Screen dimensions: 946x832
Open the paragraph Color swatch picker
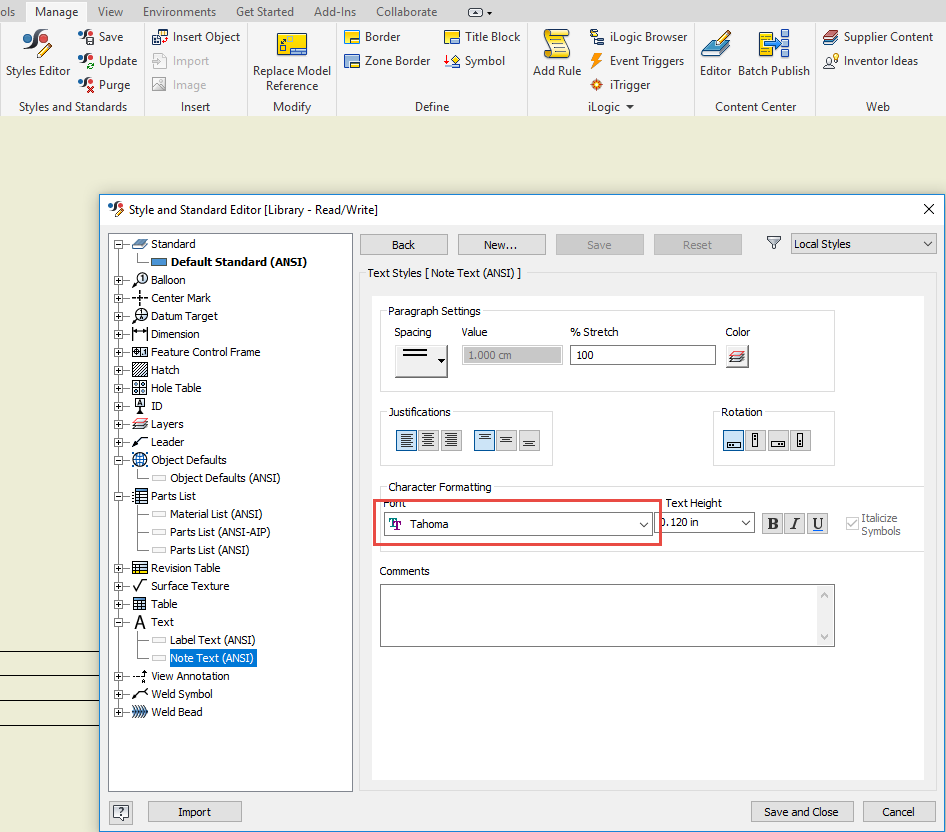pos(737,355)
